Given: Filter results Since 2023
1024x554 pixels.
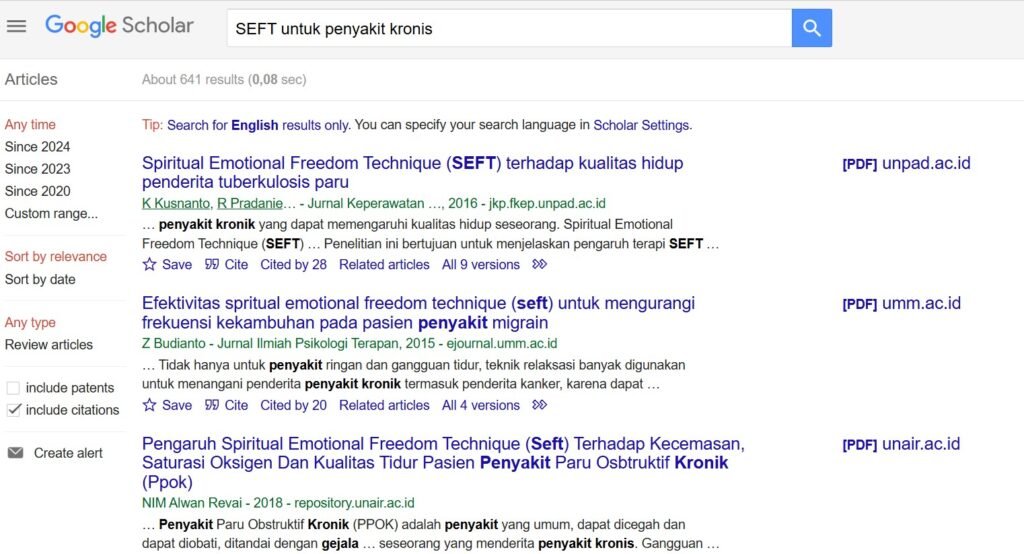Looking at the screenshot, I should [37, 169].
